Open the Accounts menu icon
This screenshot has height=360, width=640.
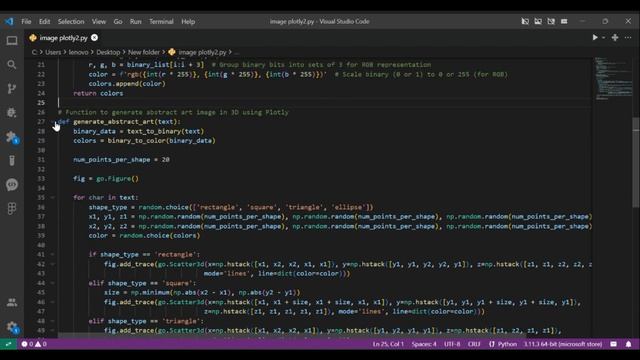click(12, 302)
